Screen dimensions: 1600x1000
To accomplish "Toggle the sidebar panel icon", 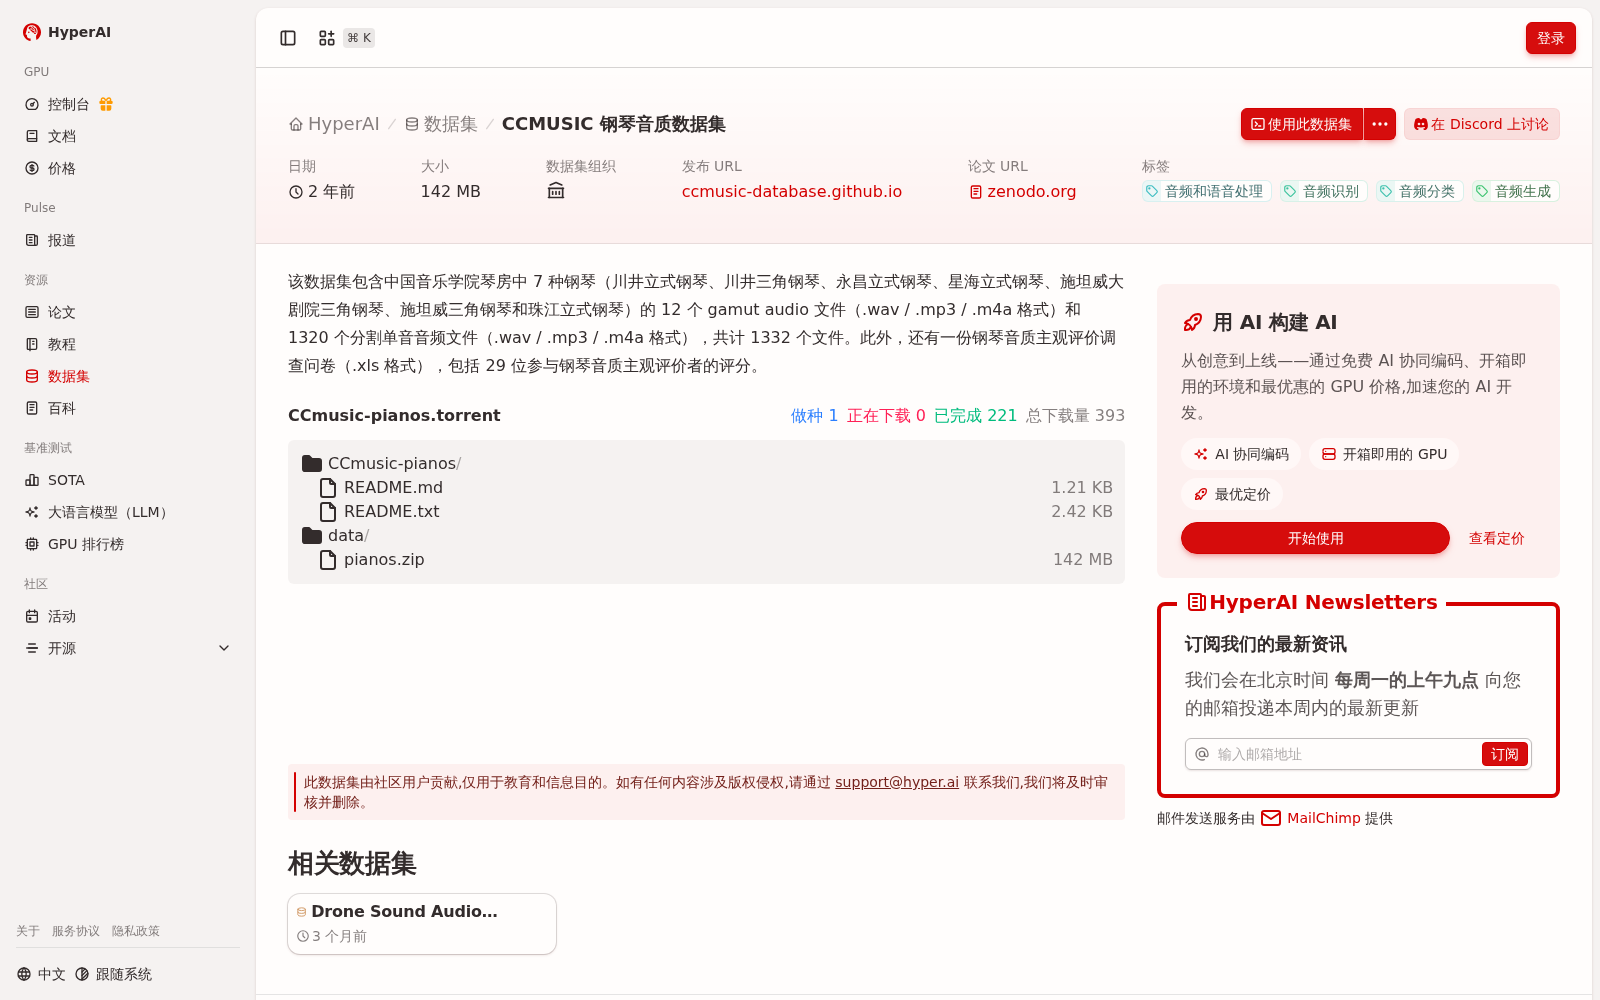I will [288, 38].
